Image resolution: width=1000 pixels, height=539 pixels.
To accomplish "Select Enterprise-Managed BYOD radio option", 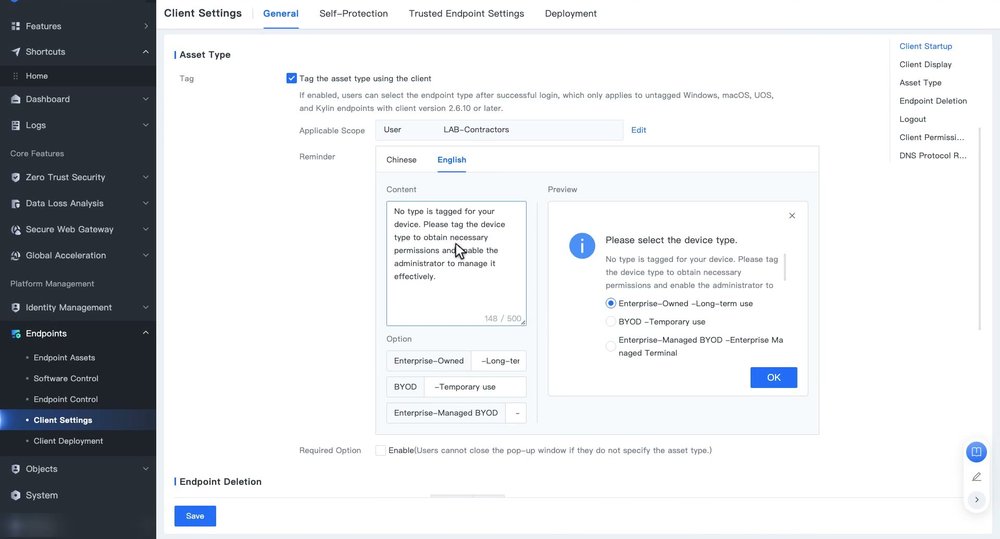I will click(610, 346).
